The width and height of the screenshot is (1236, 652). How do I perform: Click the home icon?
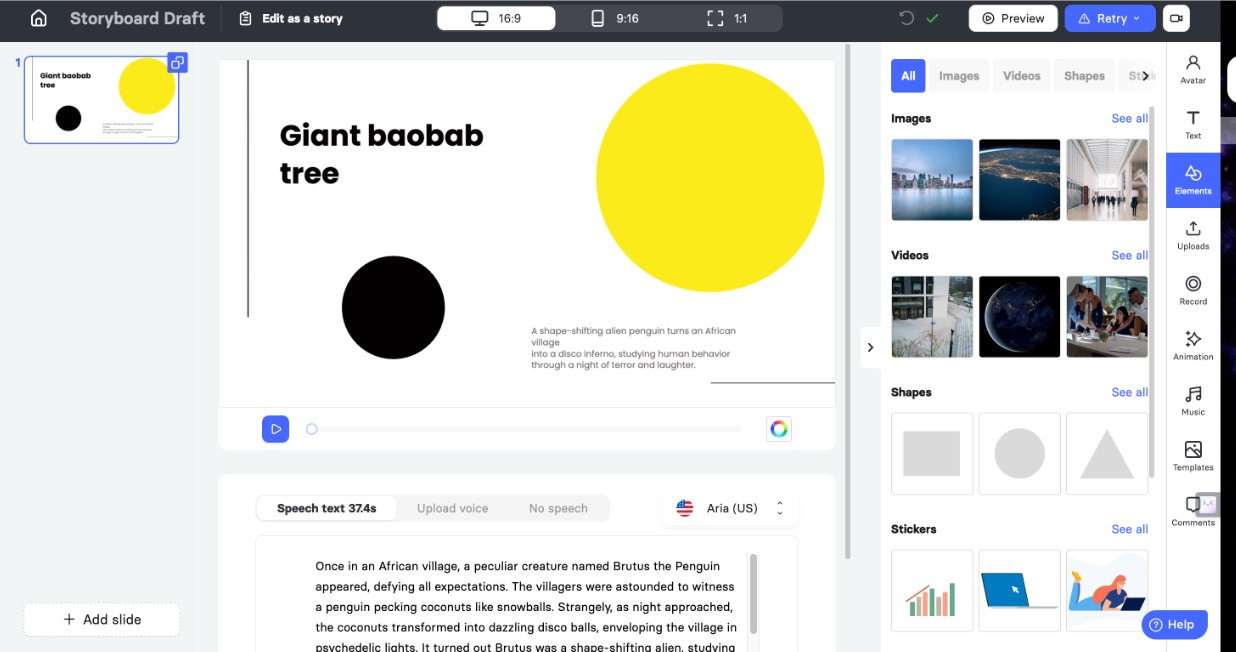[x=38, y=18]
